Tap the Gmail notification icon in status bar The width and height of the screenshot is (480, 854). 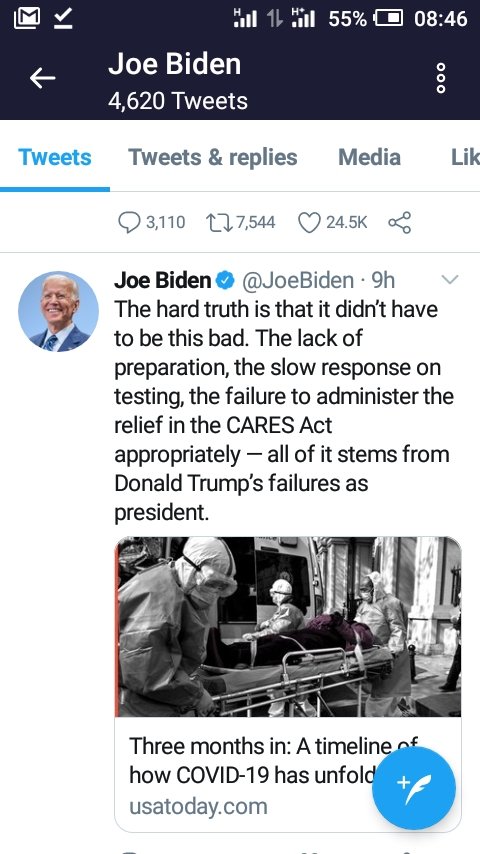[x=27, y=19]
